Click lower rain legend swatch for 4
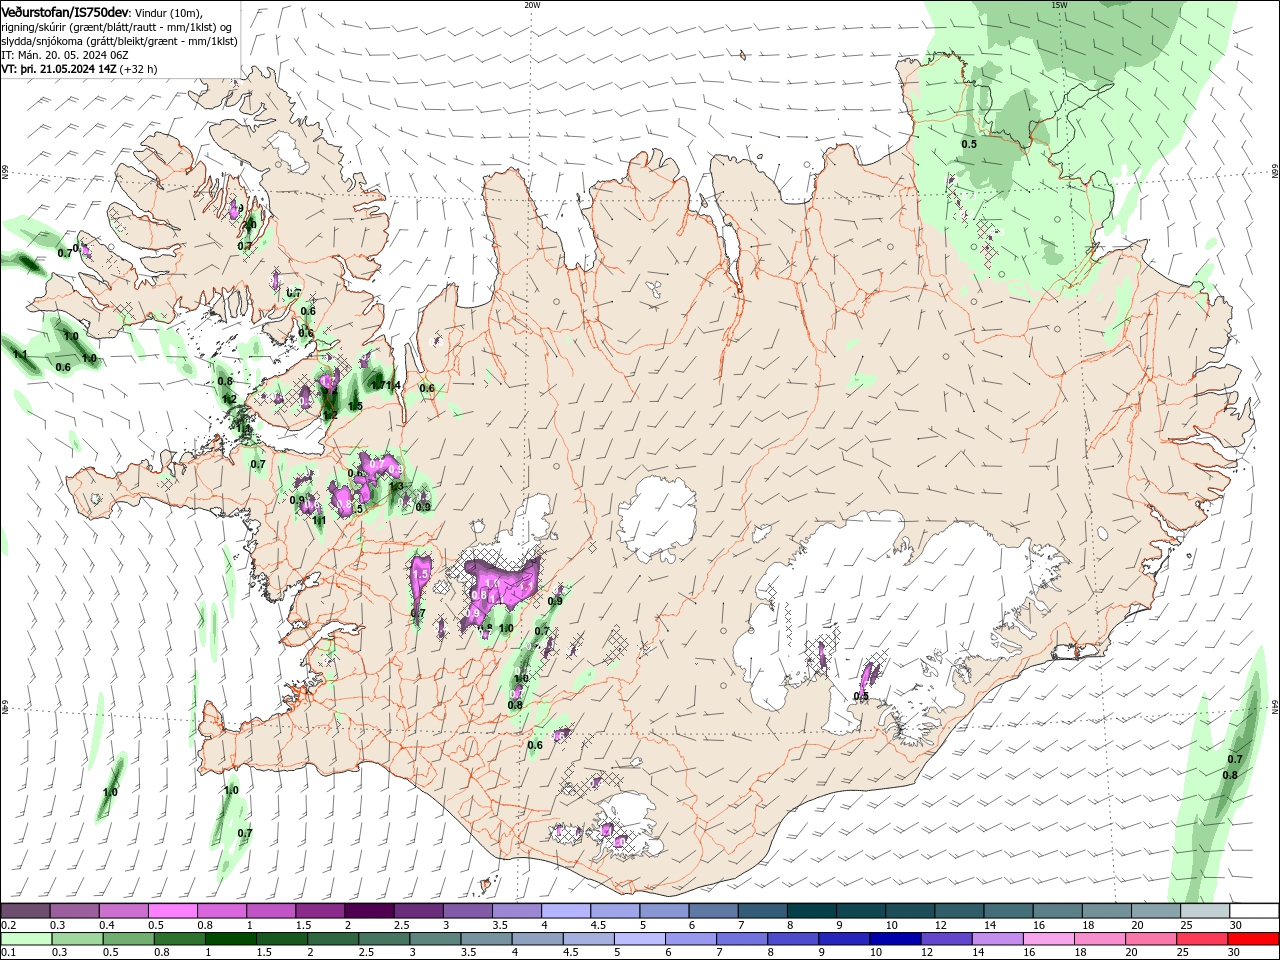The height and width of the screenshot is (960, 1280). (x=537, y=939)
